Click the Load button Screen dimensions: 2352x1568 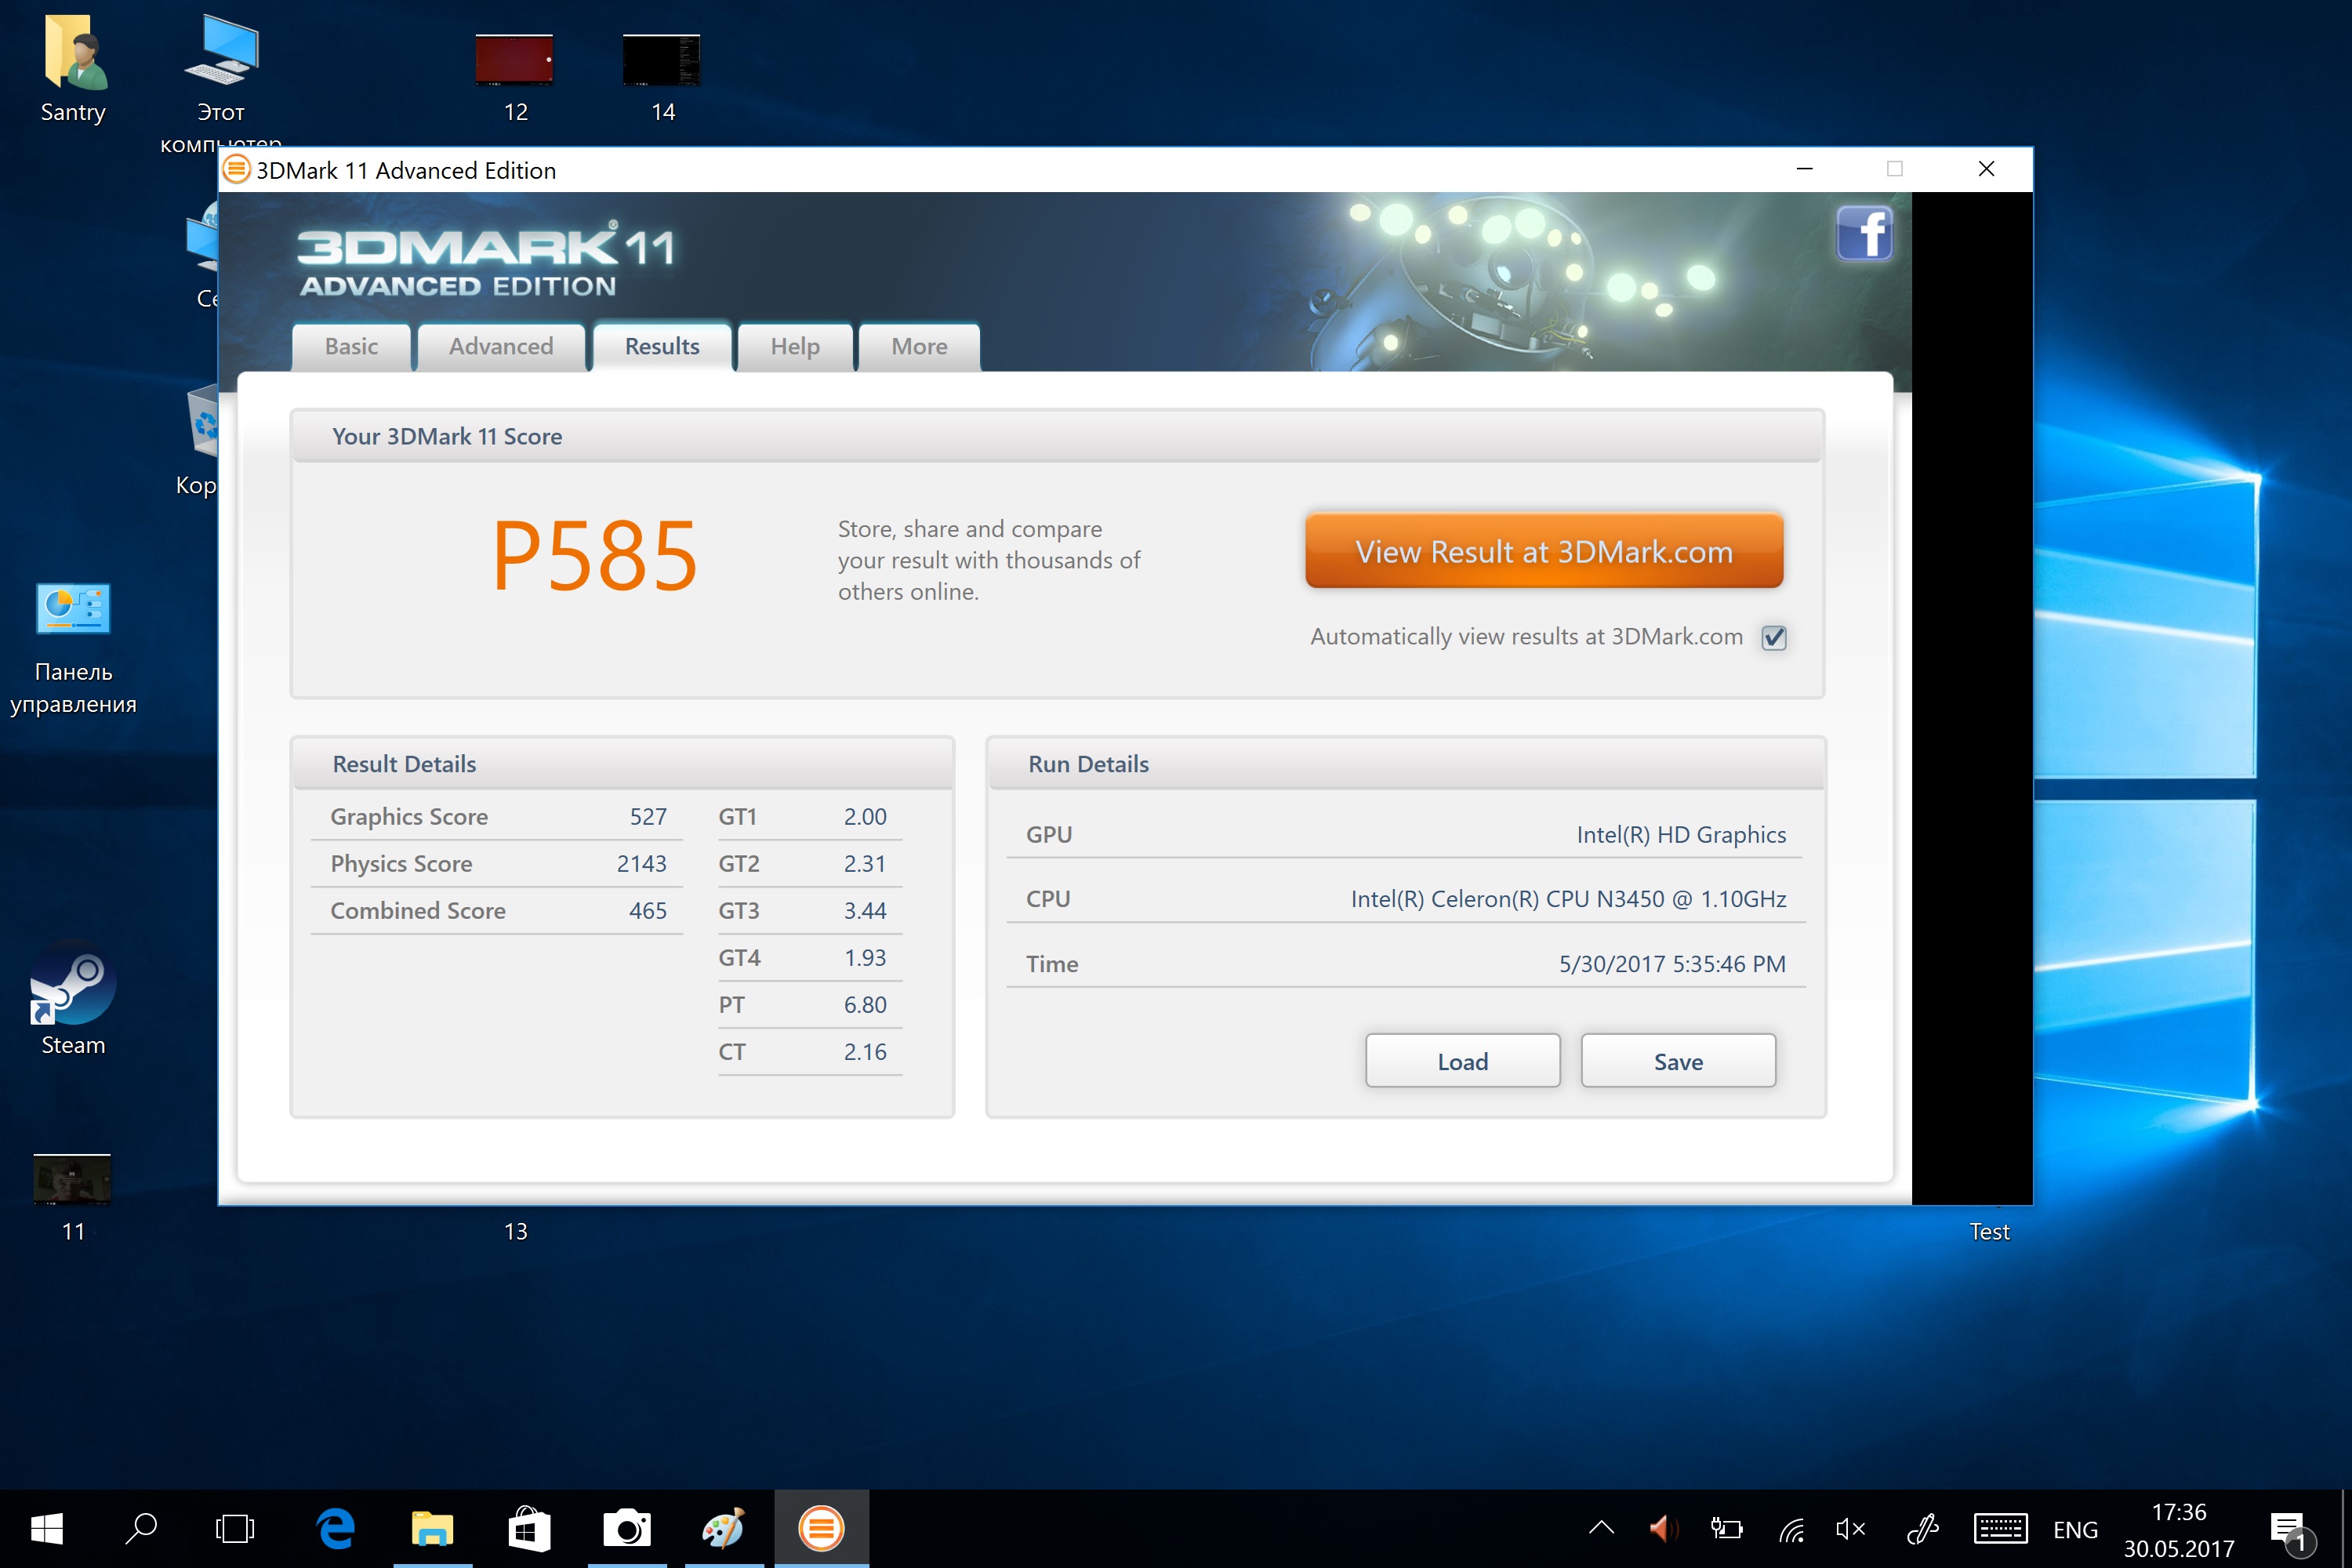[1463, 1061]
